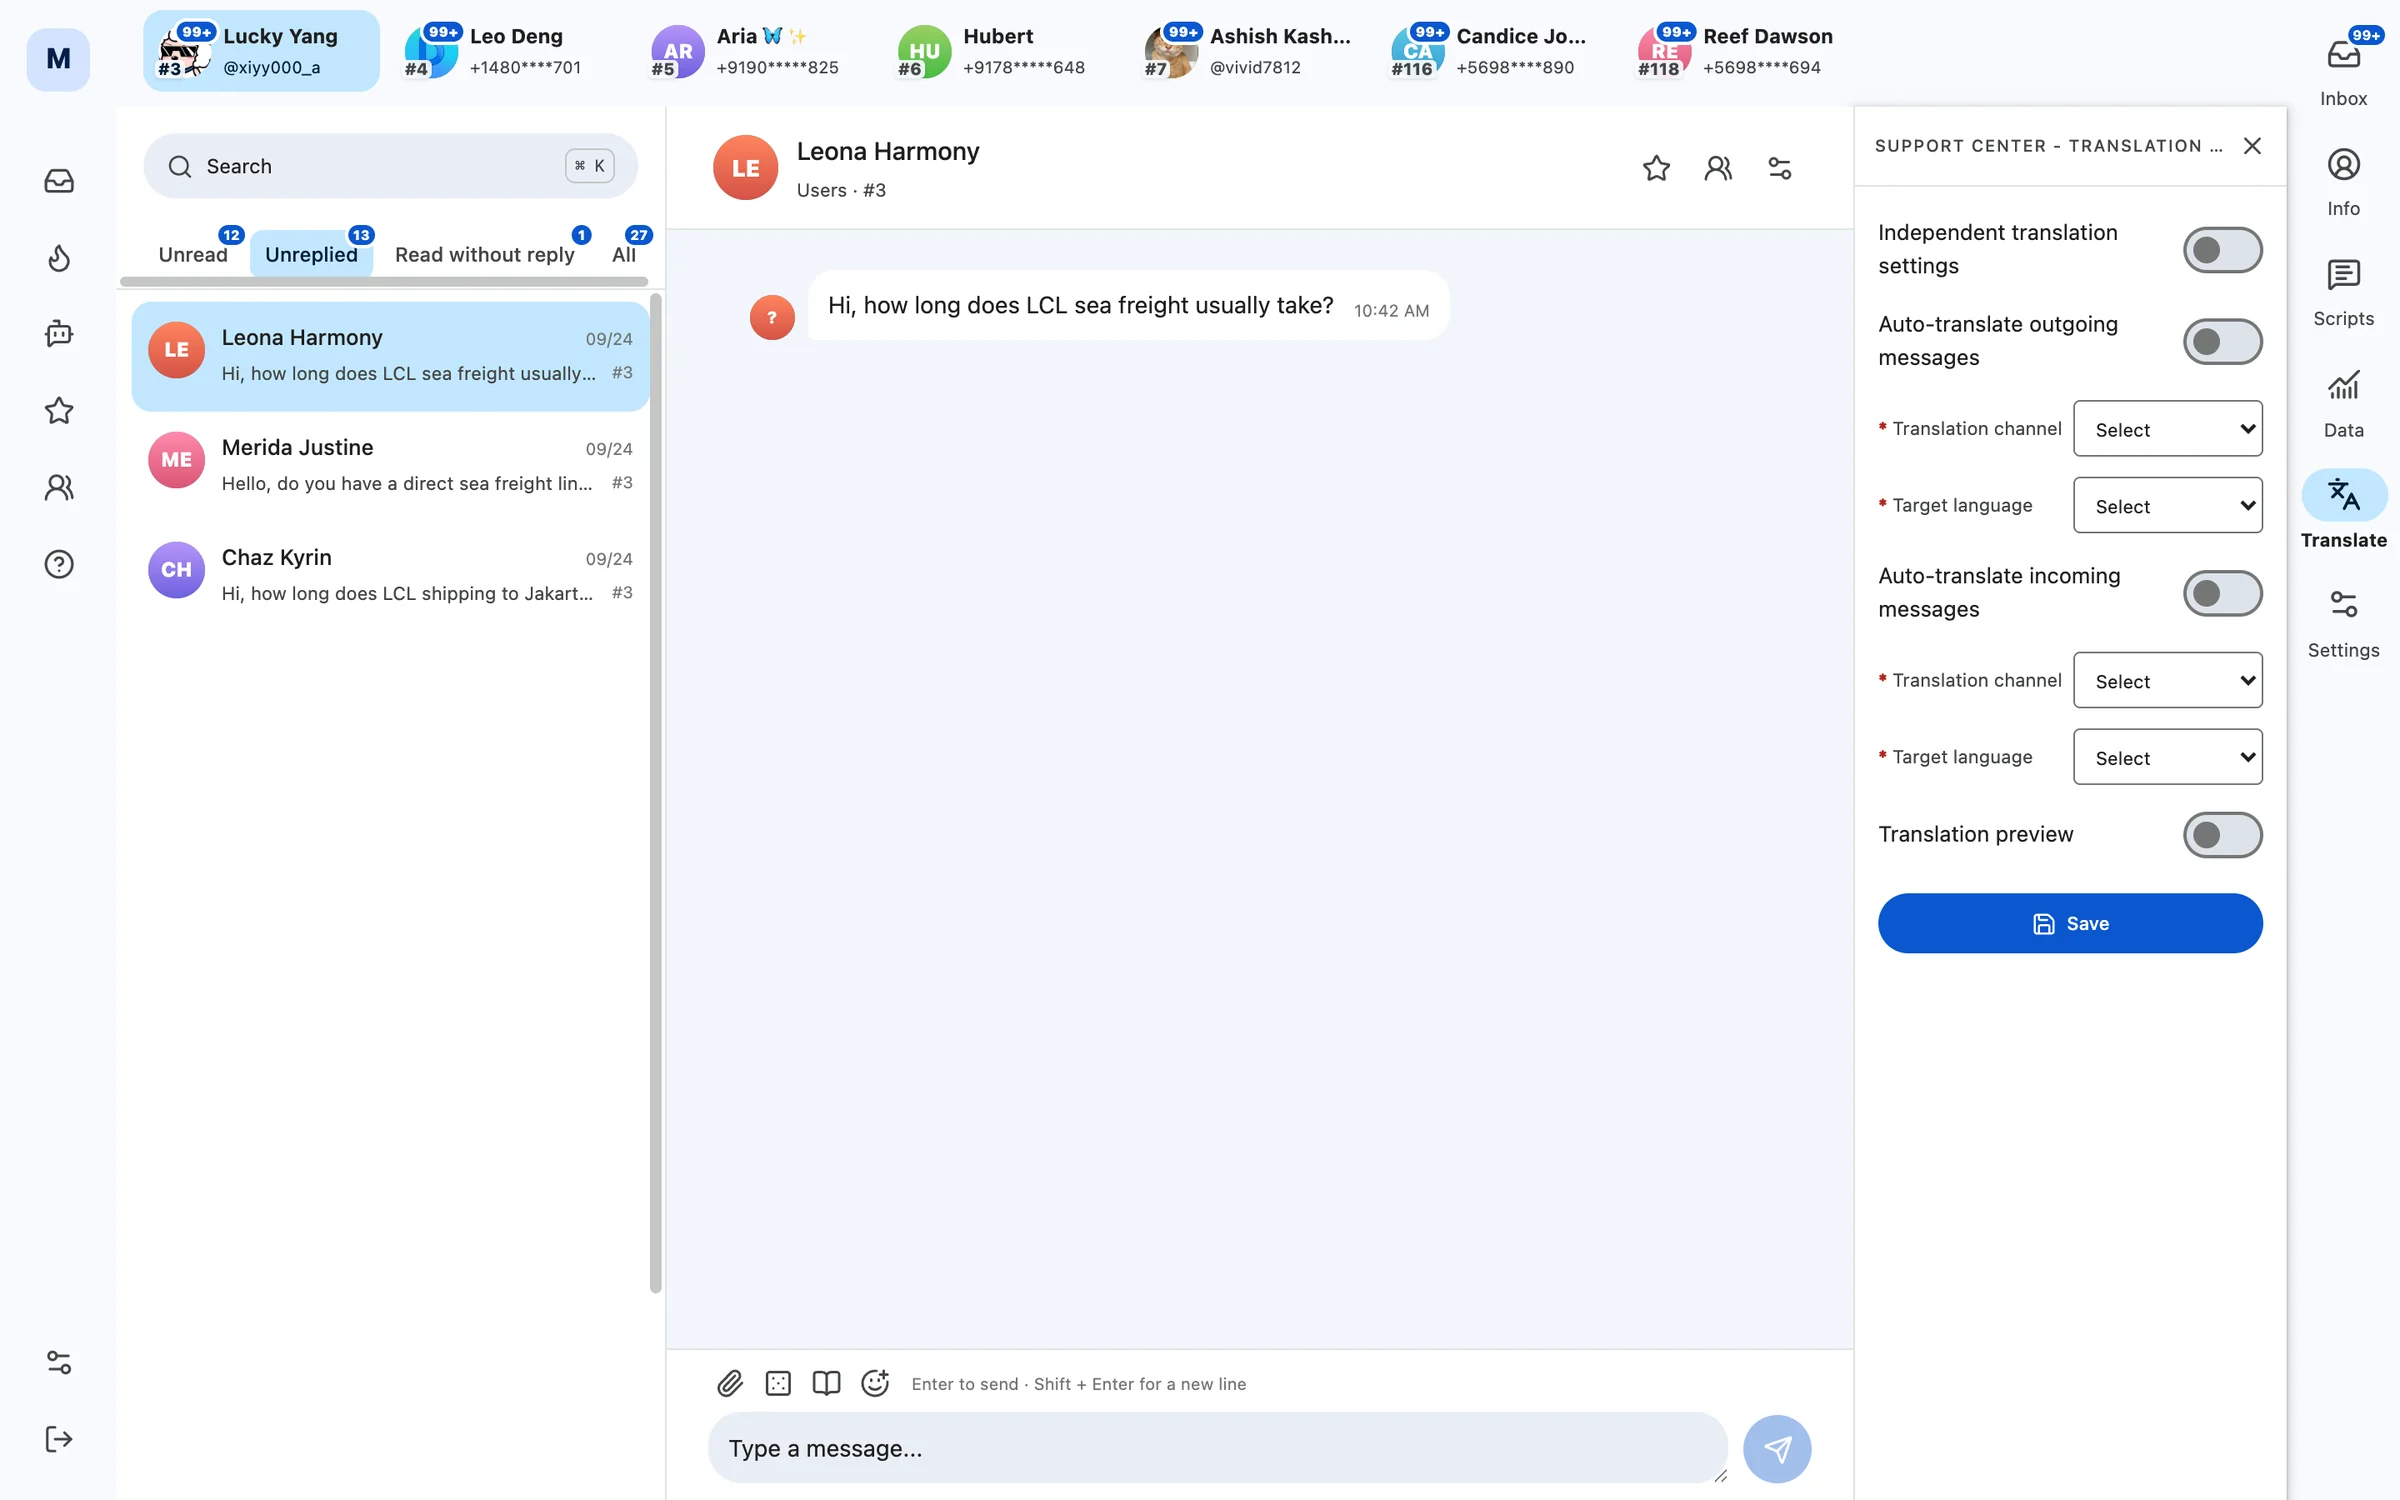The height and width of the screenshot is (1500, 2400).
Task: Open the help question mark icon
Action: pyautogui.click(x=59, y=564)
